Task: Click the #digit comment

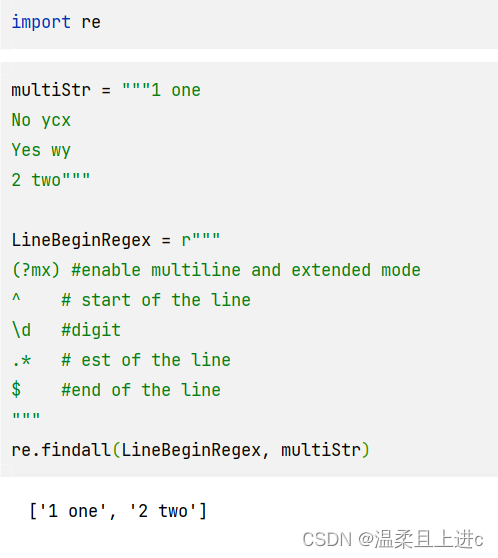Action: pos(91,330)
